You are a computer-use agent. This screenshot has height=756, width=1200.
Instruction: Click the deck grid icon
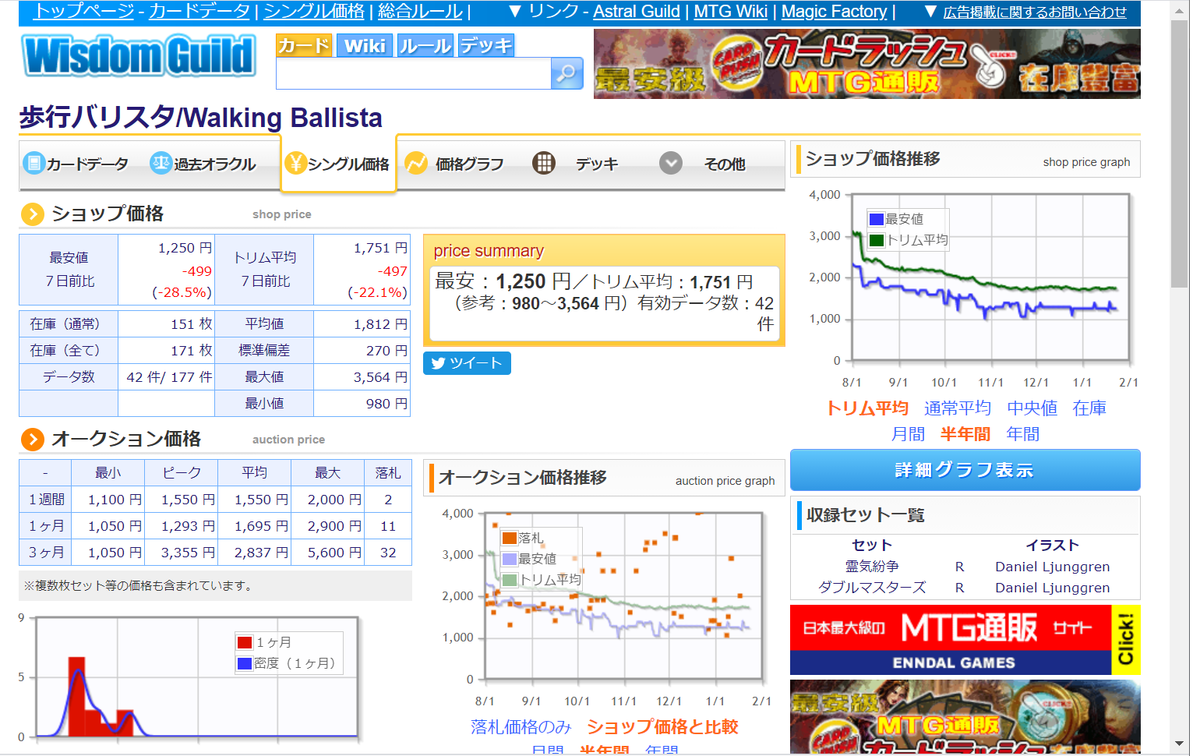click(544, 163)
